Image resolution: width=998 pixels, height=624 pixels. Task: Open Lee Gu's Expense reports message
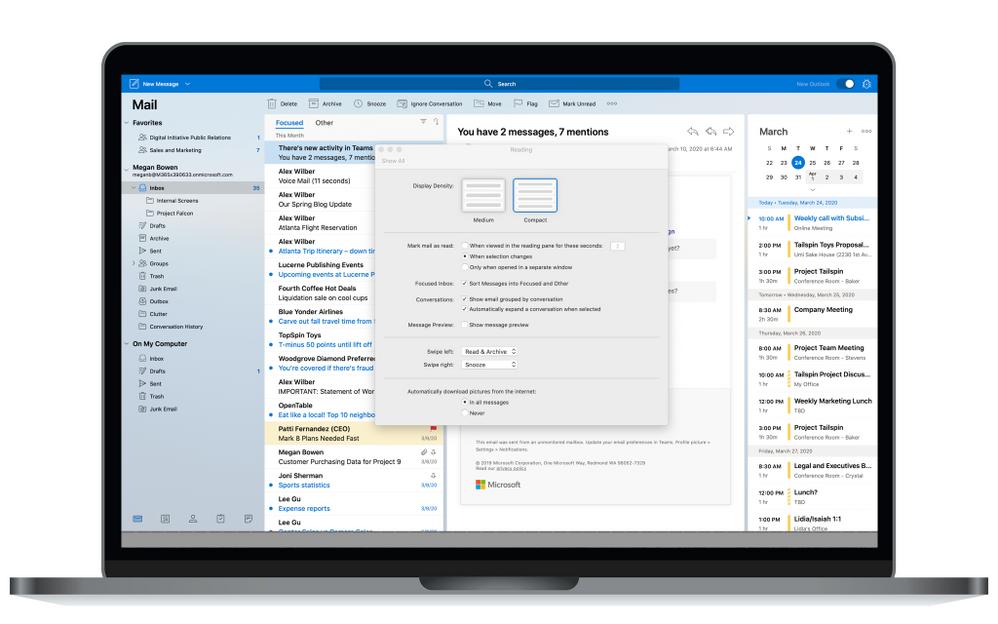click(x=354, y=504)
